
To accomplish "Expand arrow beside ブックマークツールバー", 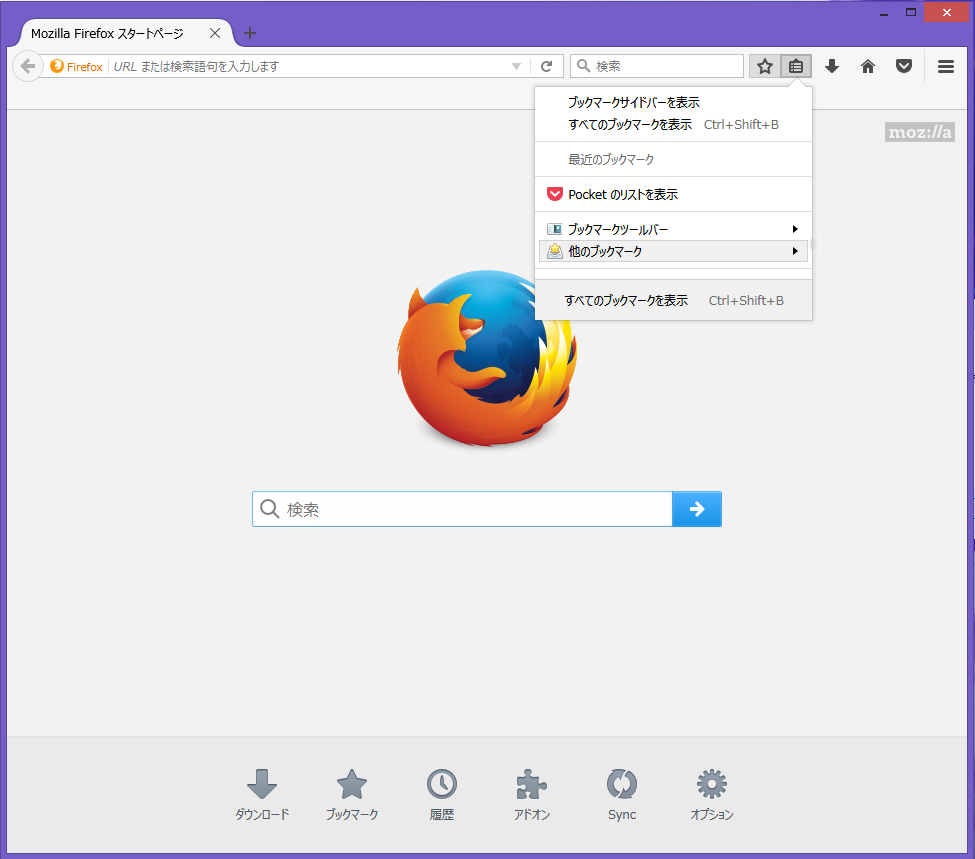I will (x=795, y=229).
